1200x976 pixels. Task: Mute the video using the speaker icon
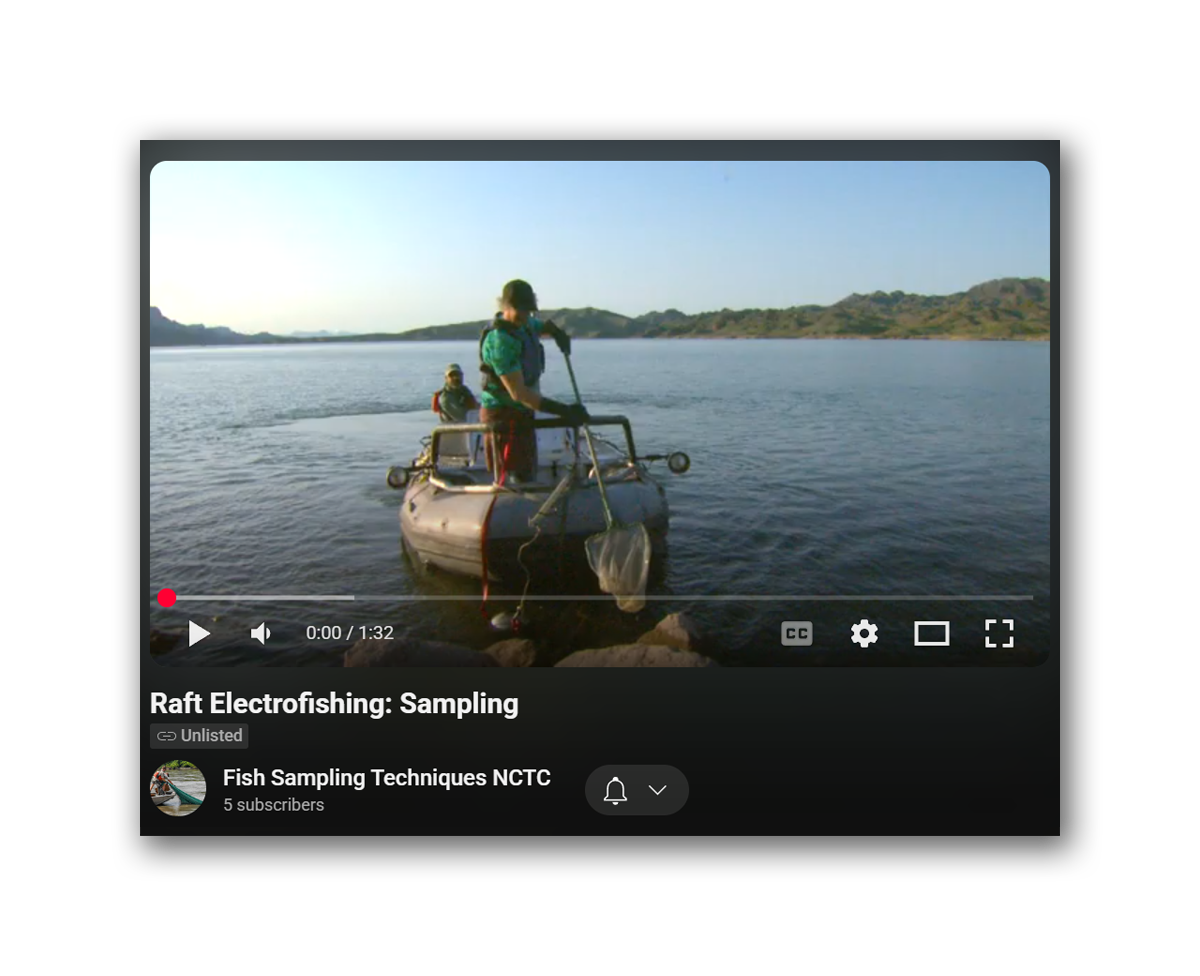261,633
